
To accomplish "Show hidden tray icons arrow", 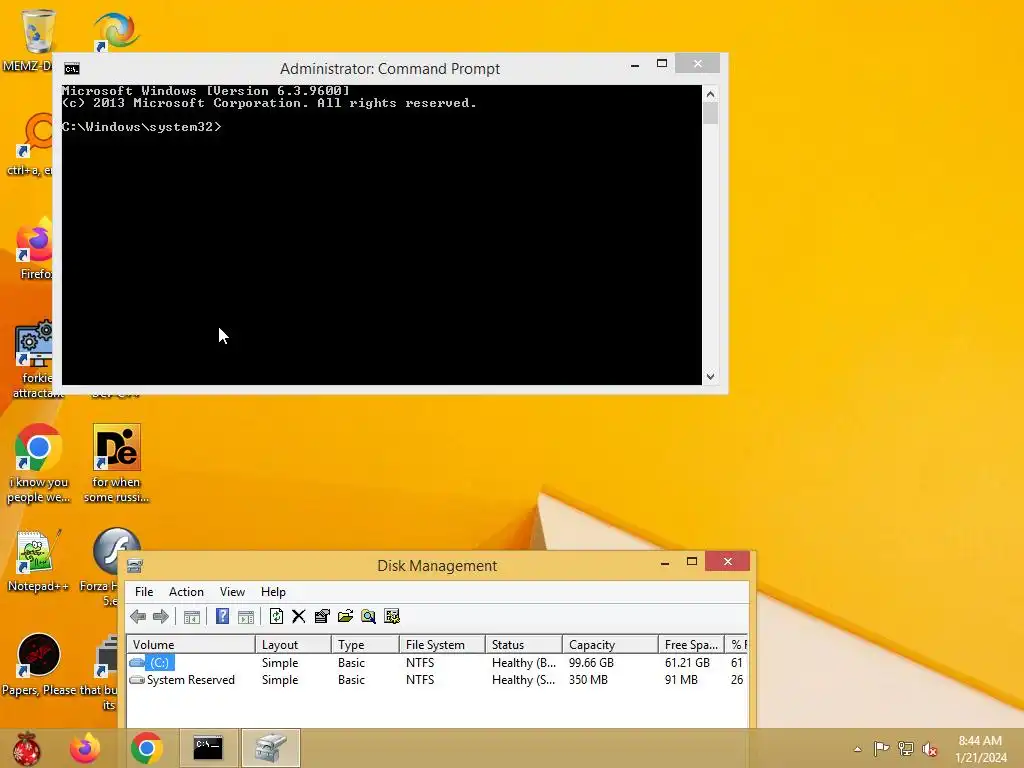I will (x=857, y=749).
